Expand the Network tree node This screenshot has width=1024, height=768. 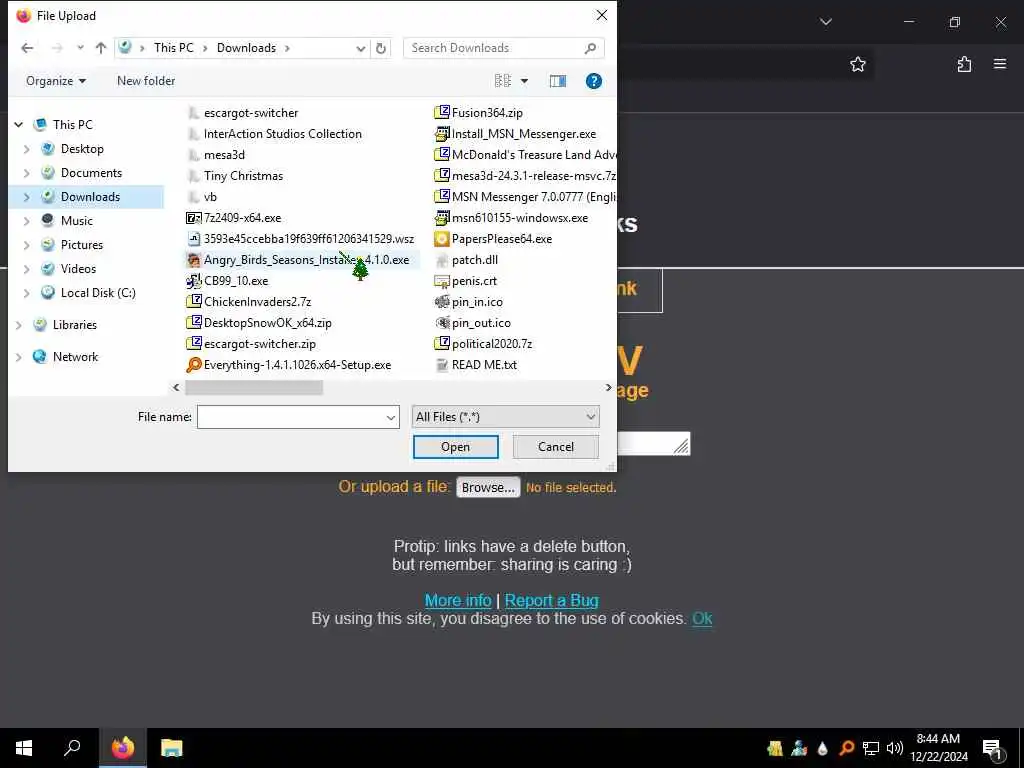[x=19, y=357]
